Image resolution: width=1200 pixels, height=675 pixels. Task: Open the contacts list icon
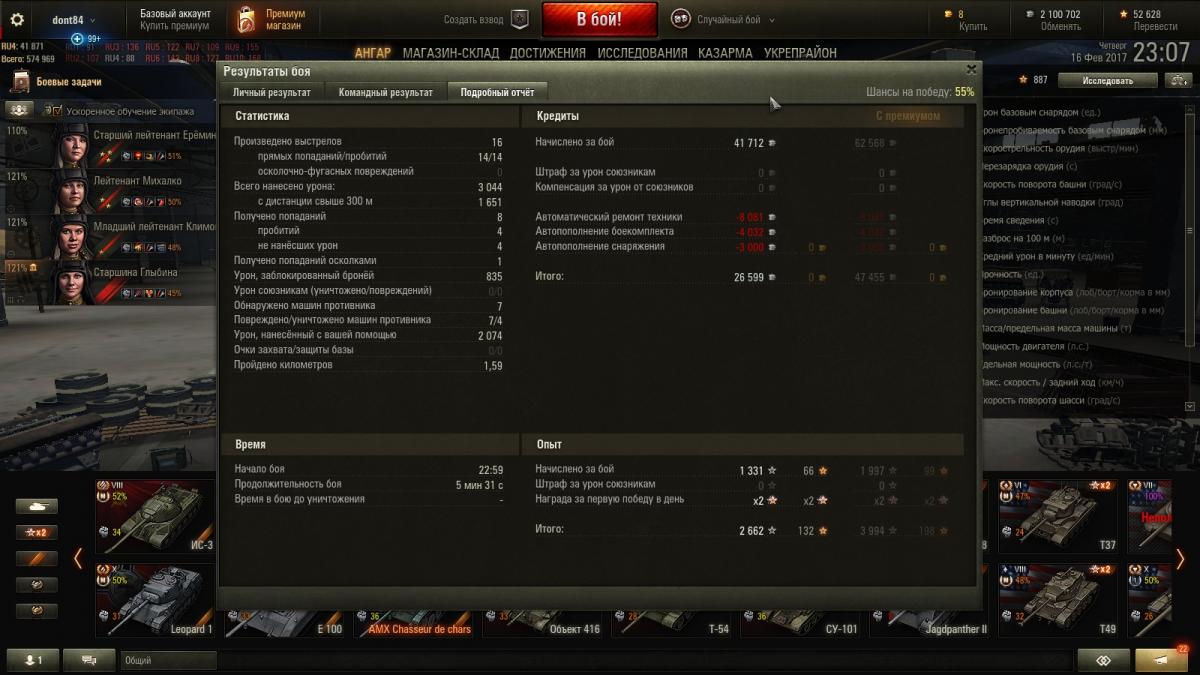pyautogui.click(x=33, y=660)
